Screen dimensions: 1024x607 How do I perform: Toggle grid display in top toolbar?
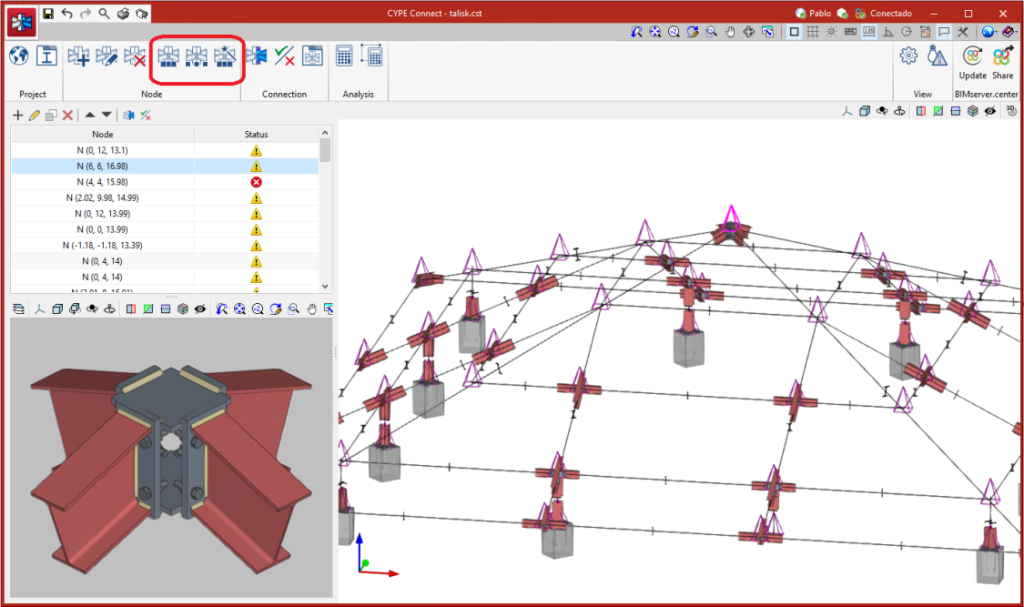click(x=812, y=32)
